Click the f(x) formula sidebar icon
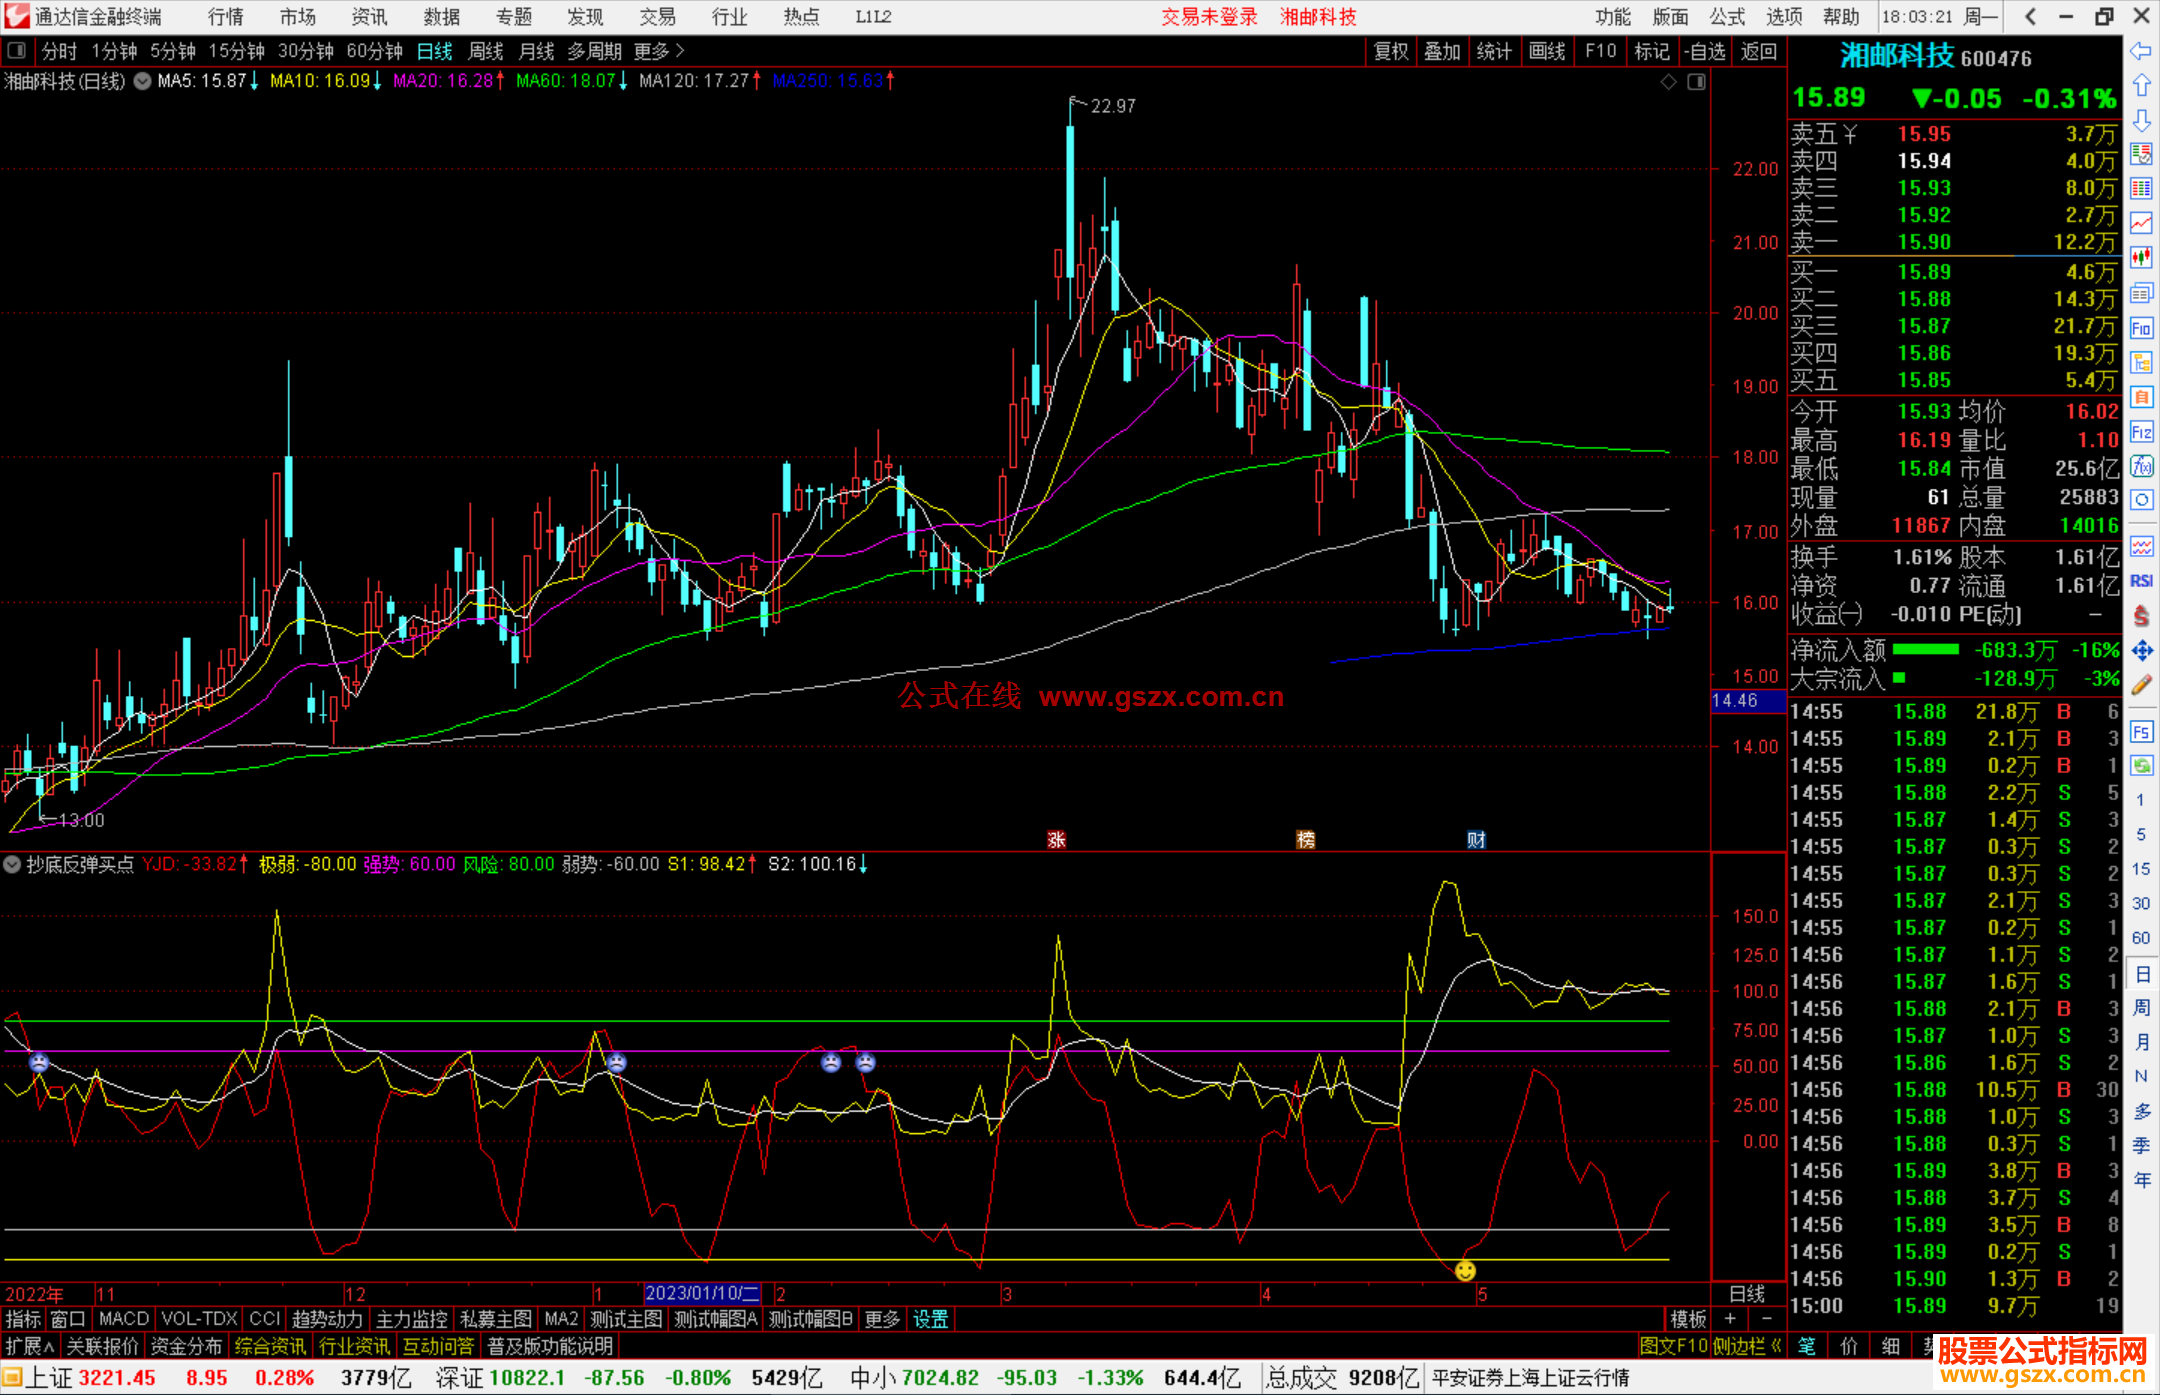Screen dimensions: 2160x1395 (2141, 466)
